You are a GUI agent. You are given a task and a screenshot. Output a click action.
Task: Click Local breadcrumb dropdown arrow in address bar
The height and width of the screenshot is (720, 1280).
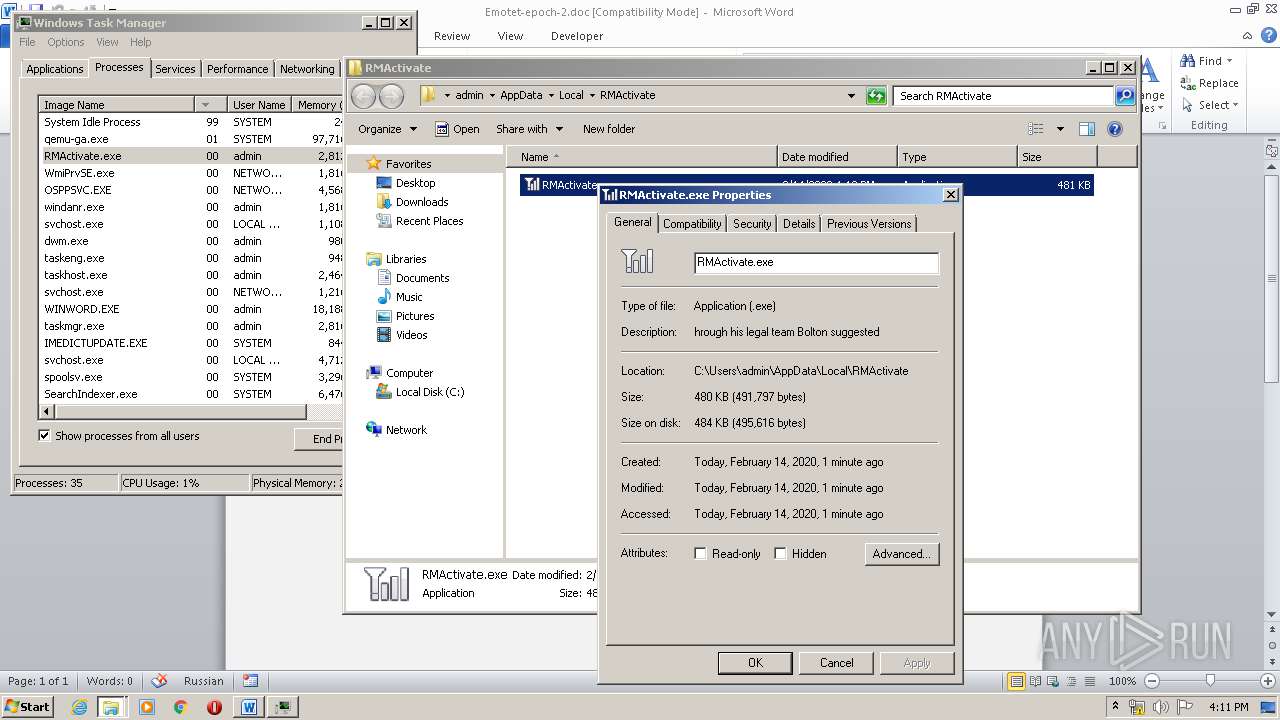click(x=592, y=96)
